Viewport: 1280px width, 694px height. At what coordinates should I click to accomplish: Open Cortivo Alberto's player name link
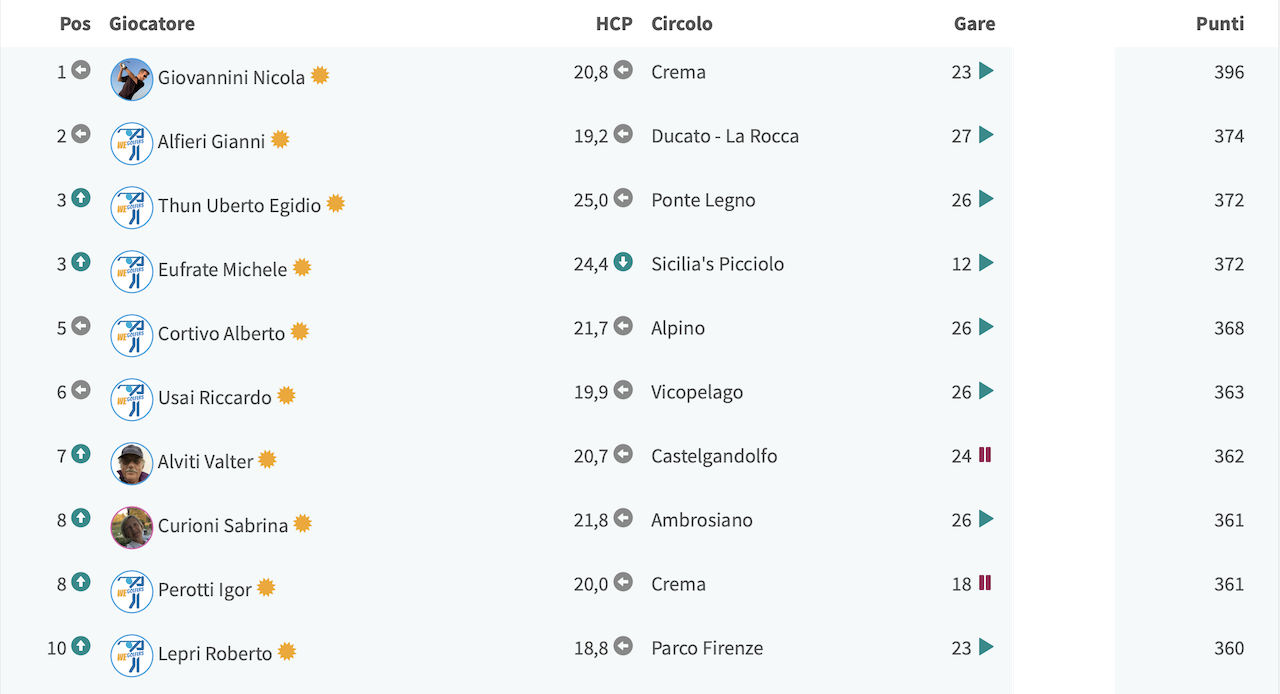[222, 333]
